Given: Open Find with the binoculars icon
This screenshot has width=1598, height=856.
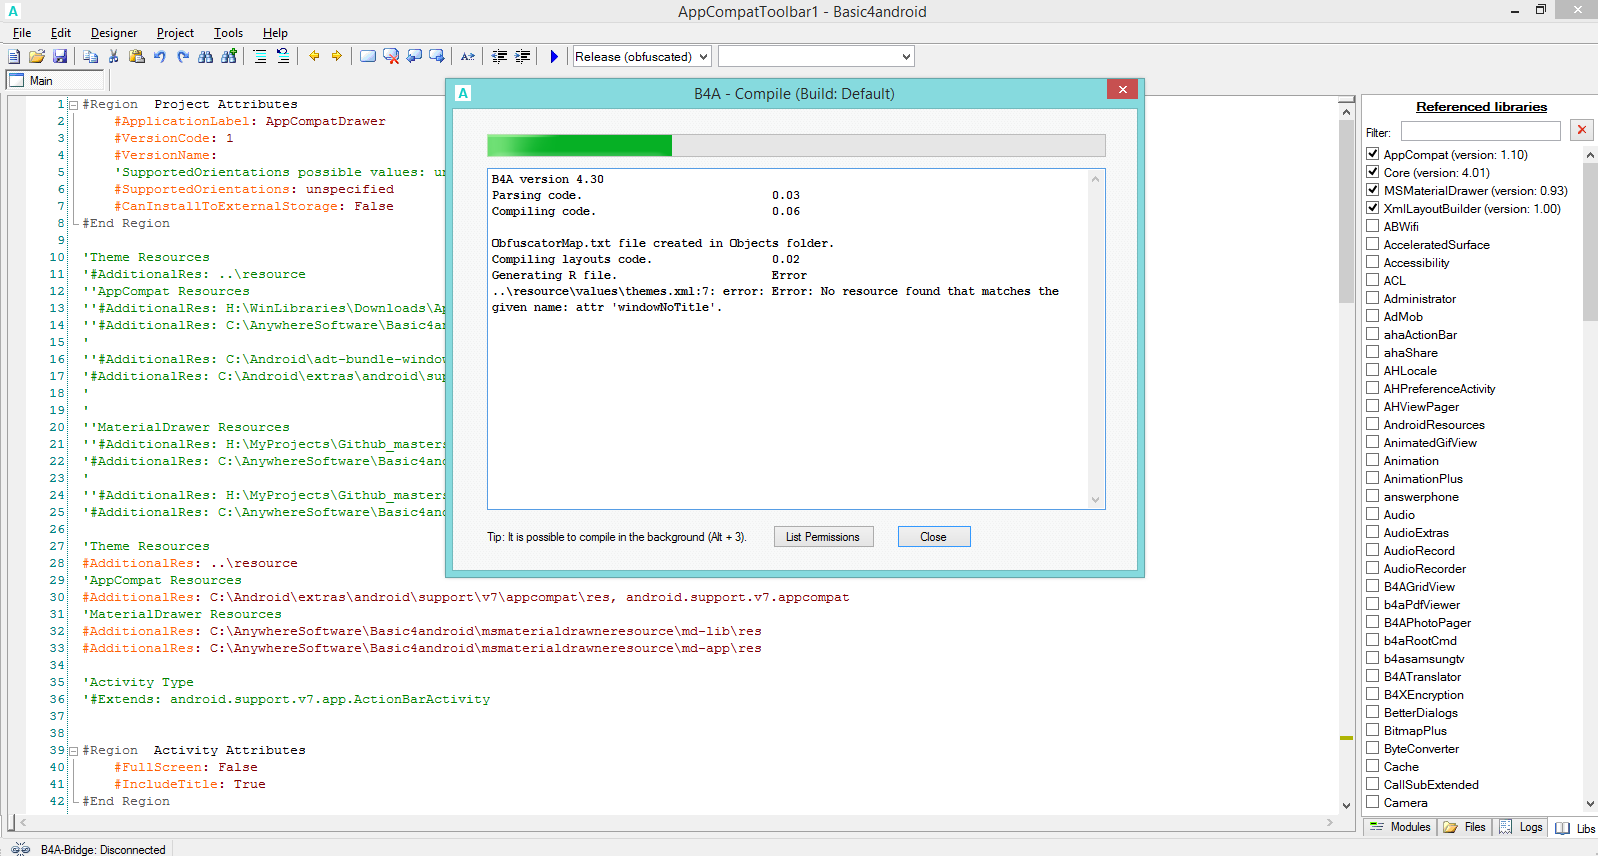Looking at the screenshot, I should 206,57.
